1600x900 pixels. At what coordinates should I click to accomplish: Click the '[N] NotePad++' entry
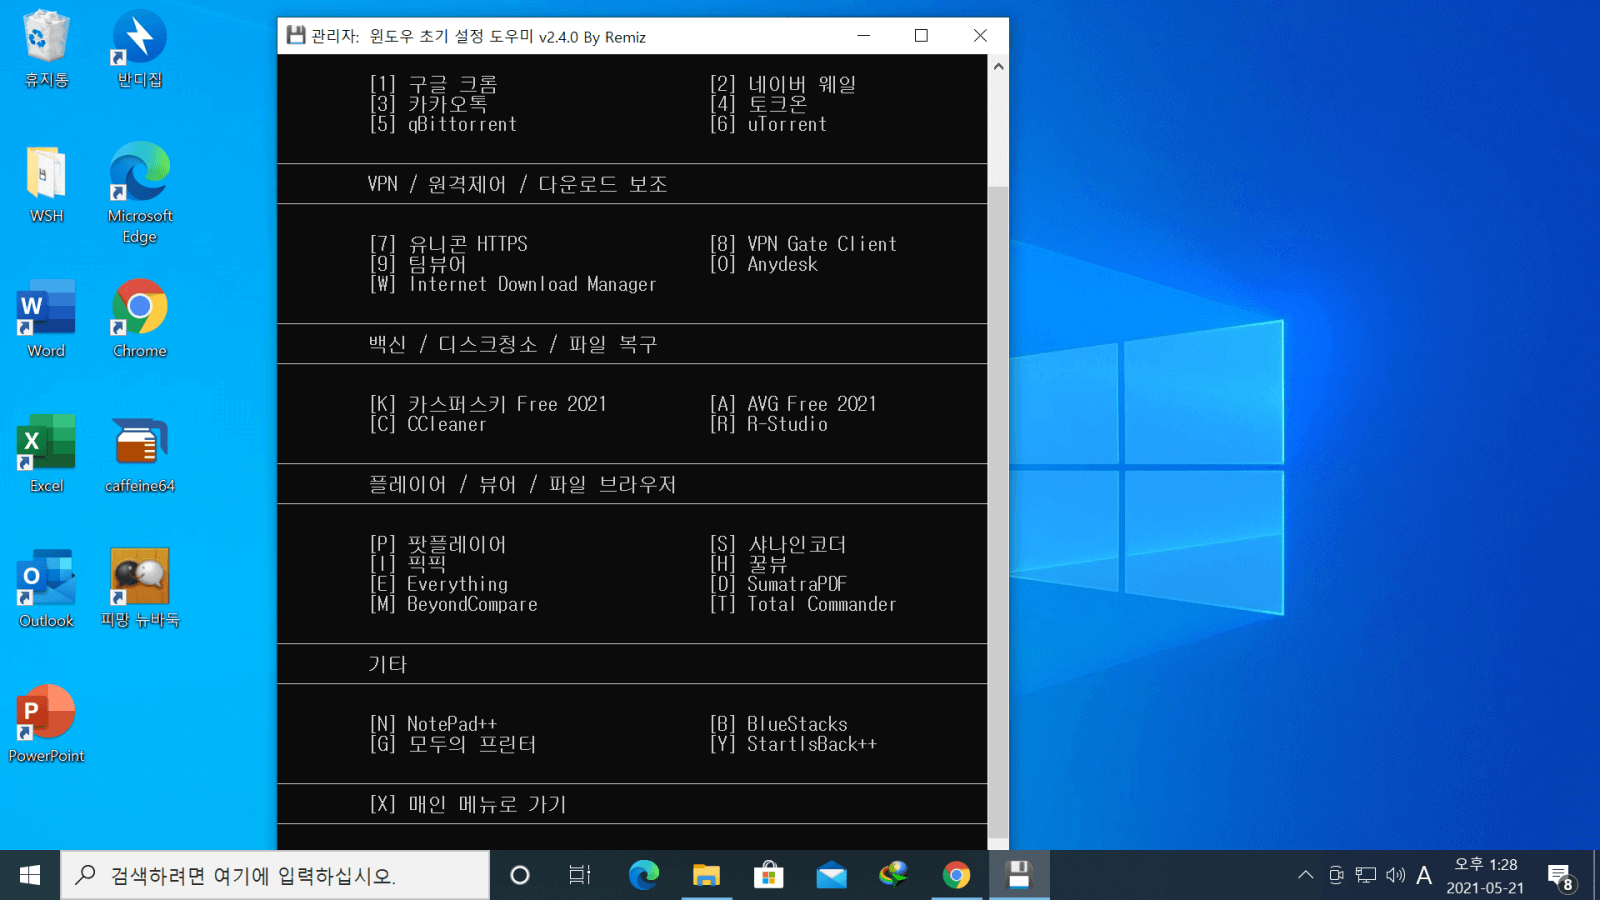433,724
